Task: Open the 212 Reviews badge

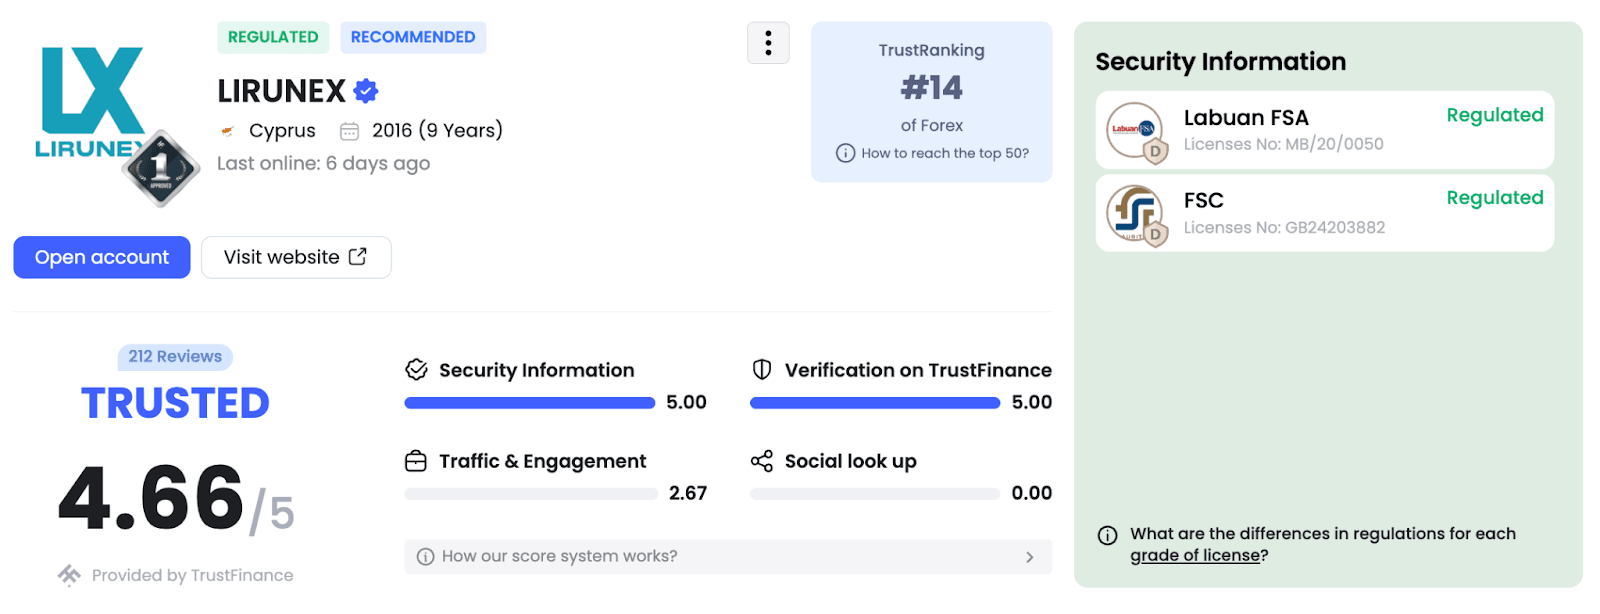Action: coord(175,357)
